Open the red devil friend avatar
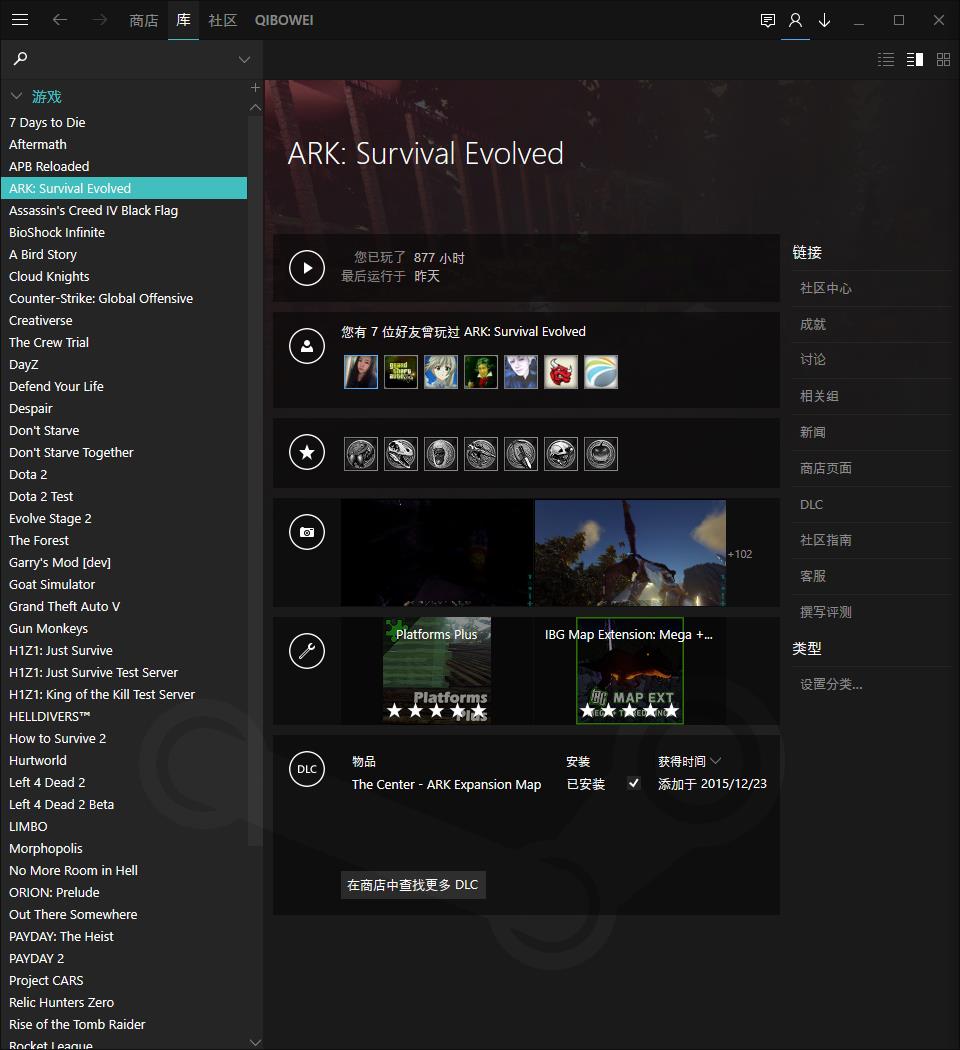Image resolution: width=960 pixels, height=1050 pixels. click(x=561, y=372)
